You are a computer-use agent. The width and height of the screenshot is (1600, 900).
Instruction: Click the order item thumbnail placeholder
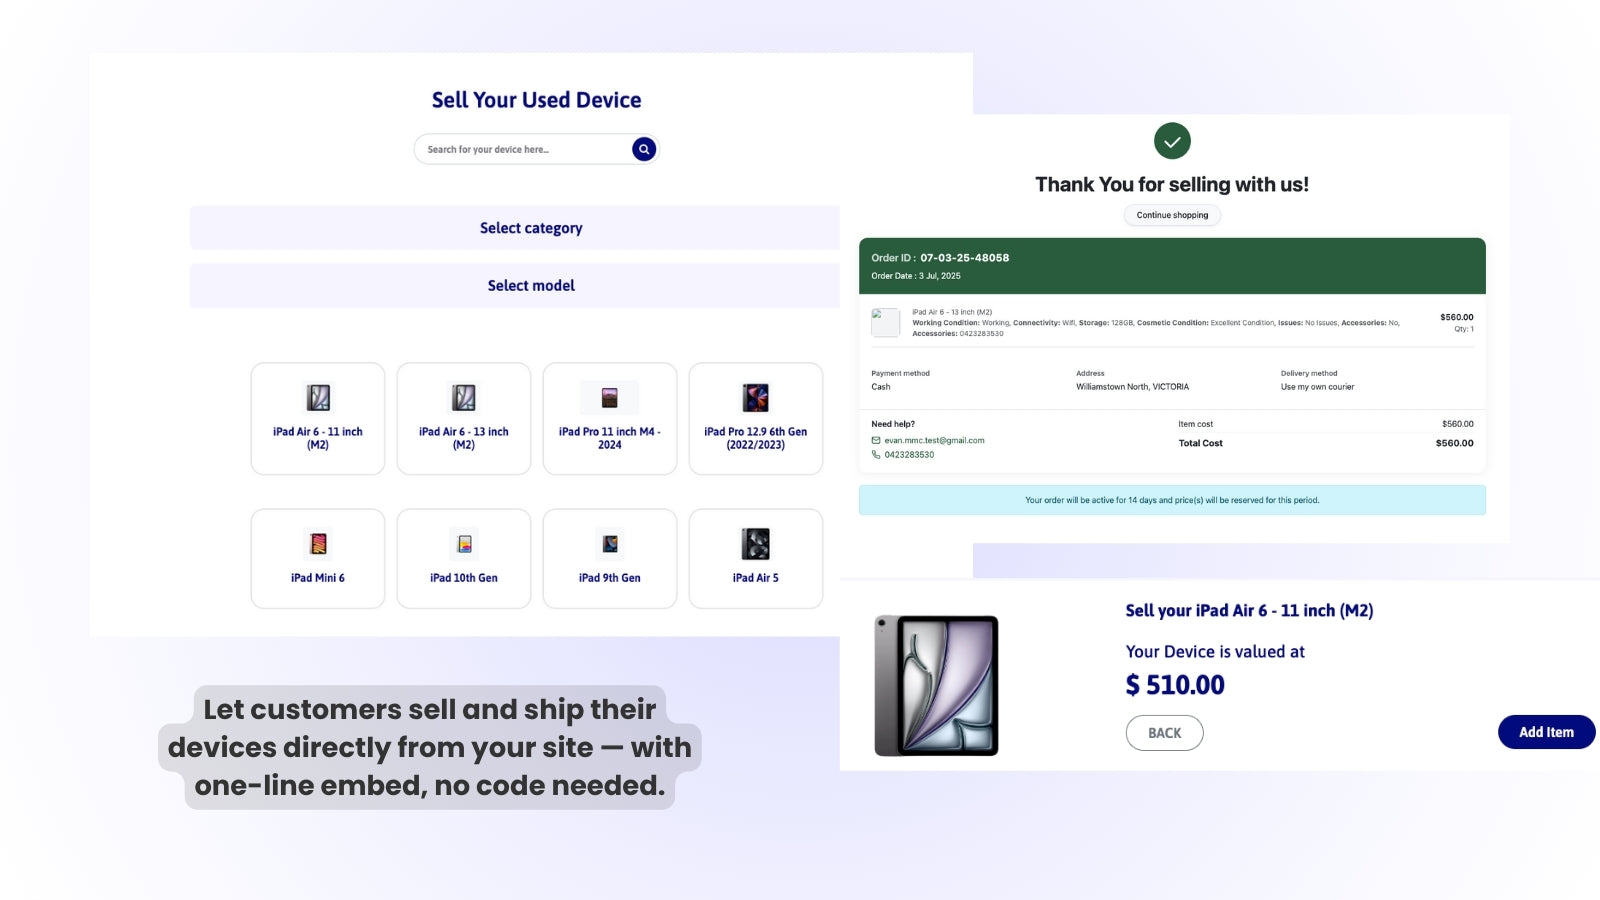click(886, 322)
